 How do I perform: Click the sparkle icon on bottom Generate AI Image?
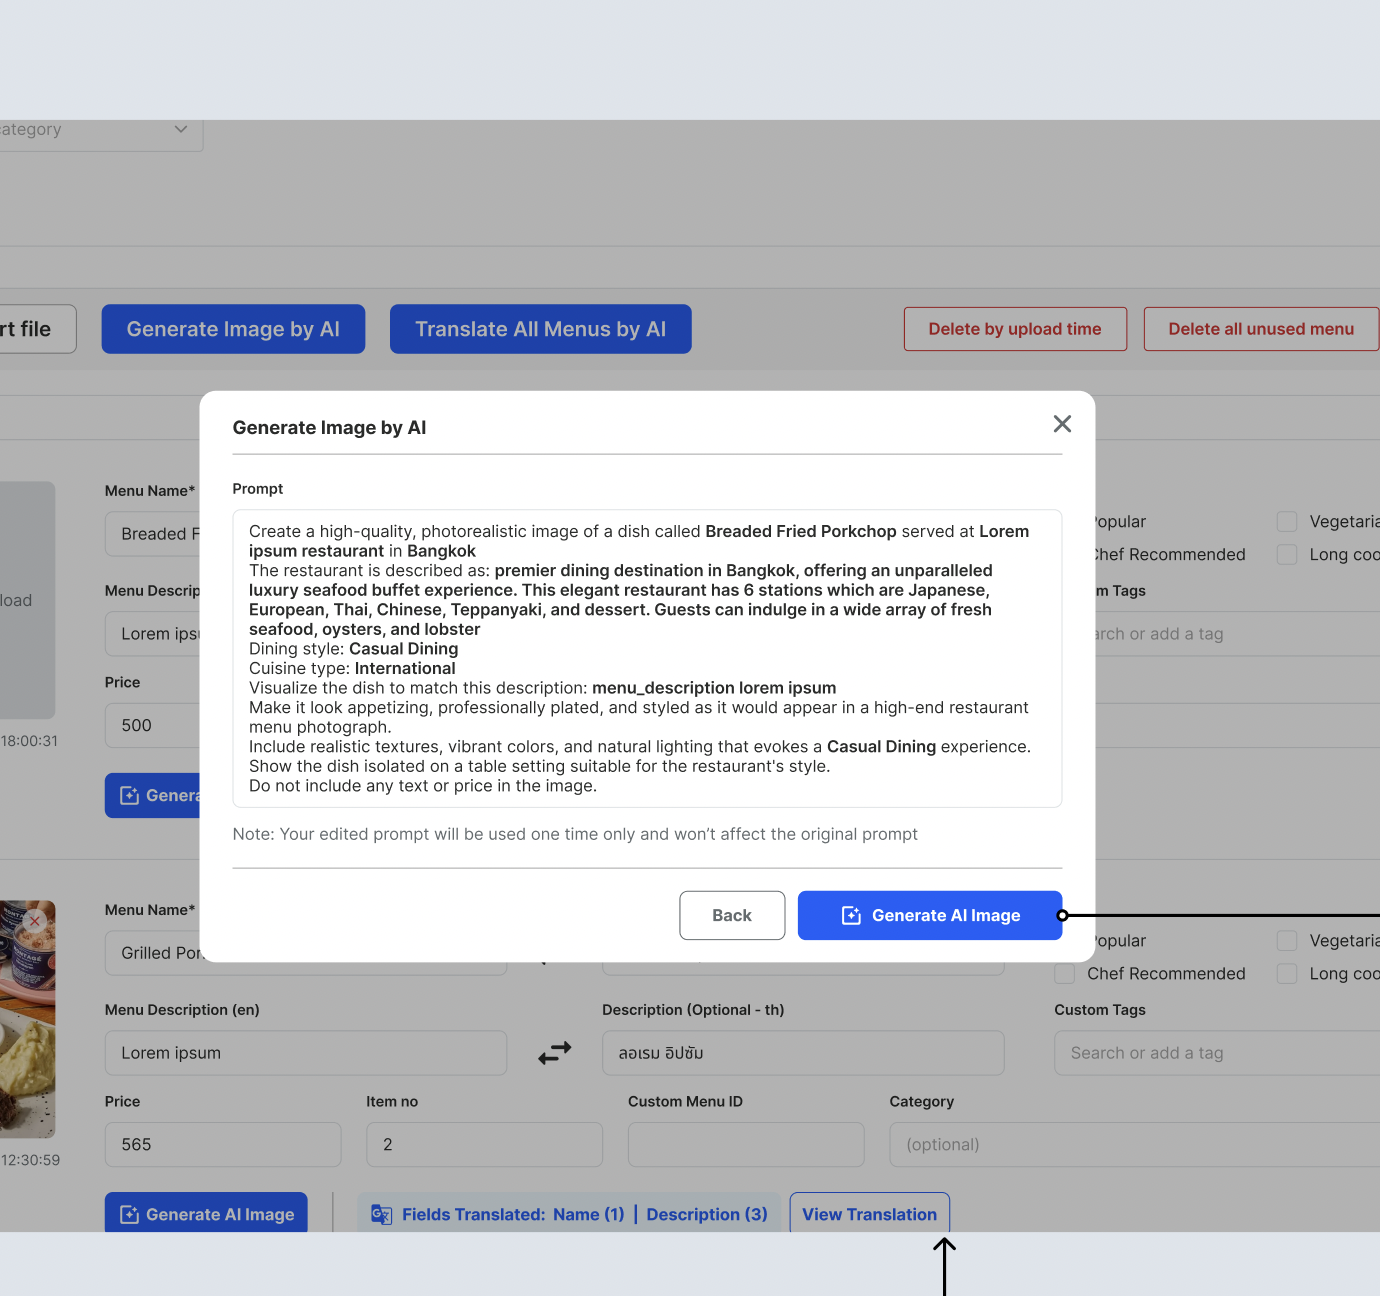[129, 1214]
